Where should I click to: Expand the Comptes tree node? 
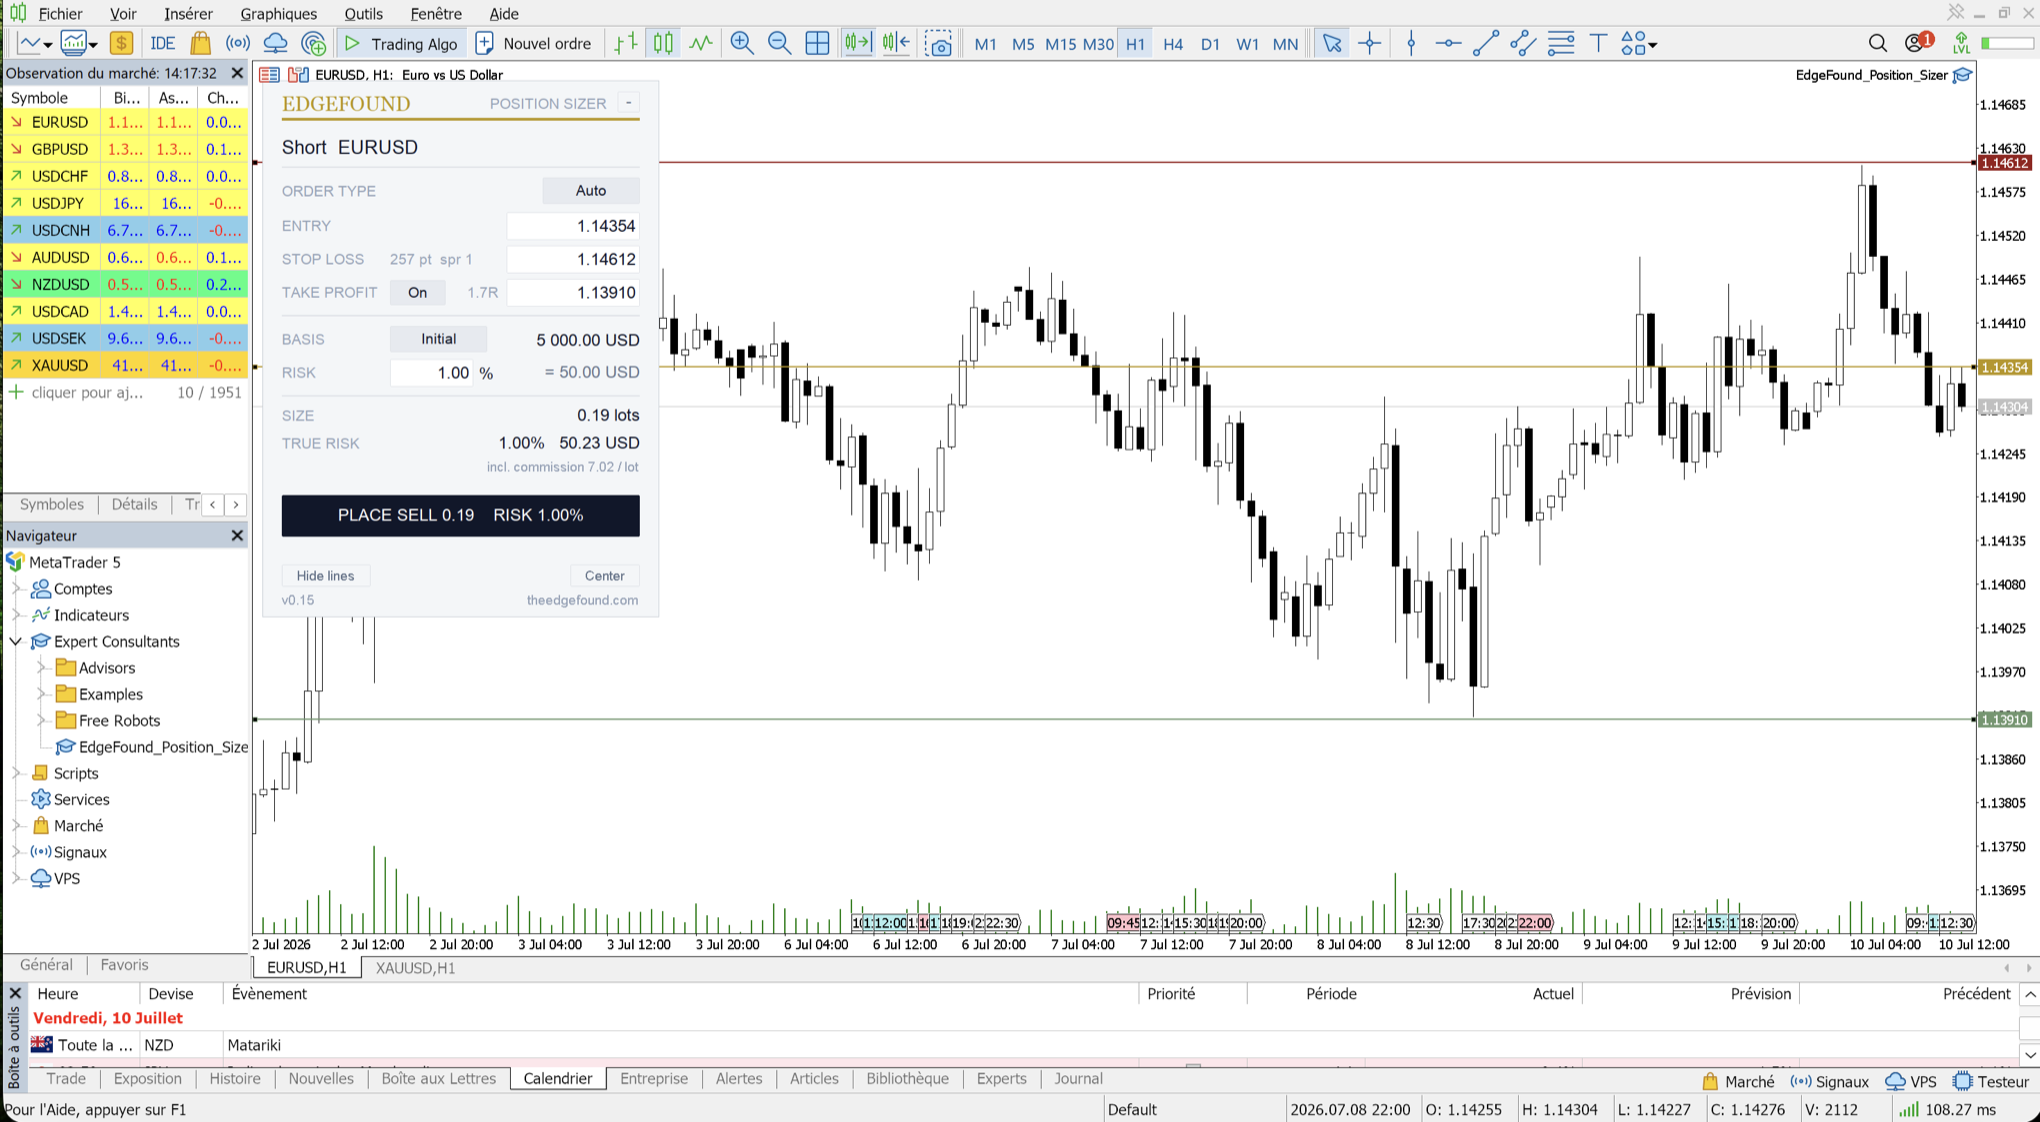(x=16, y=588)
